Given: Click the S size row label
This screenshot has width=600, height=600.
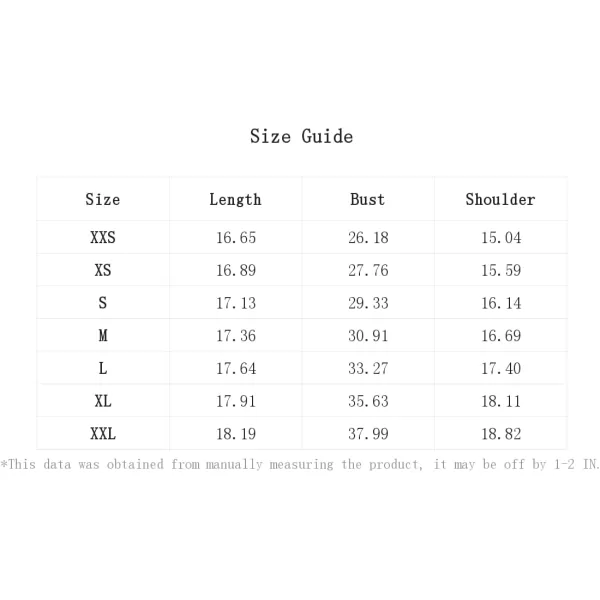Looking at the screenshot, I should pos(103,303).
